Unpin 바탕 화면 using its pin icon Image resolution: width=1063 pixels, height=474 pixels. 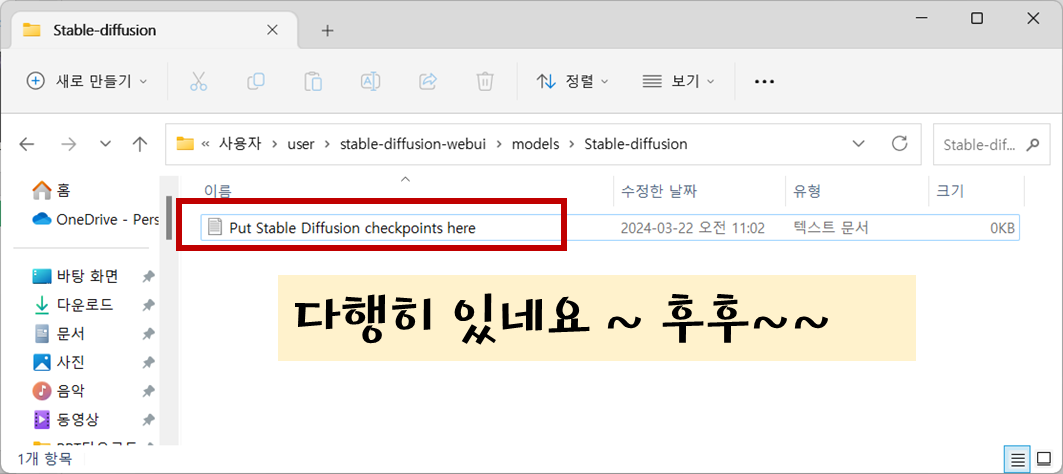148,277
